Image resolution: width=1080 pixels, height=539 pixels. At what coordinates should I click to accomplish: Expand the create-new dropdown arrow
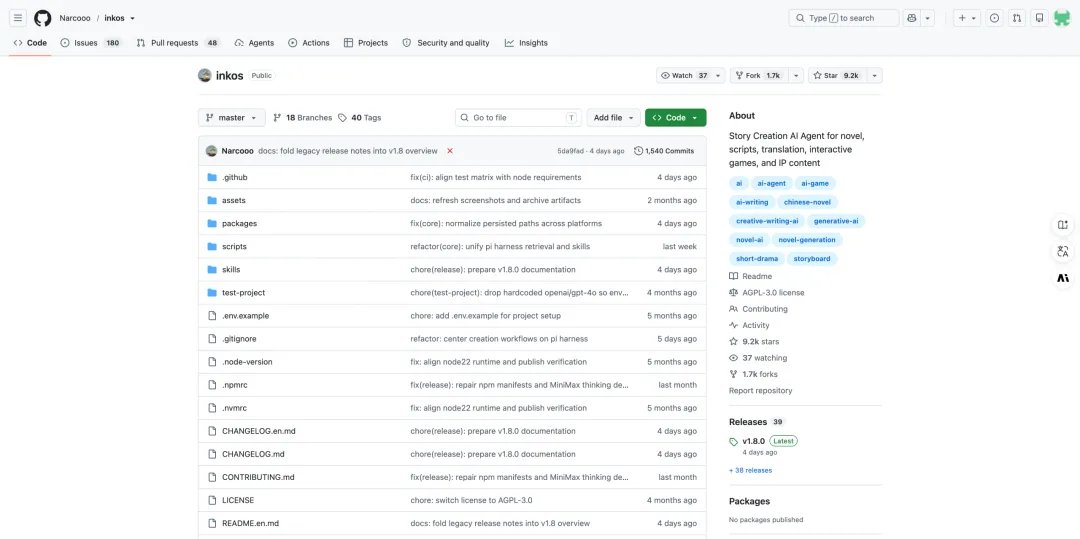[974, 19]
